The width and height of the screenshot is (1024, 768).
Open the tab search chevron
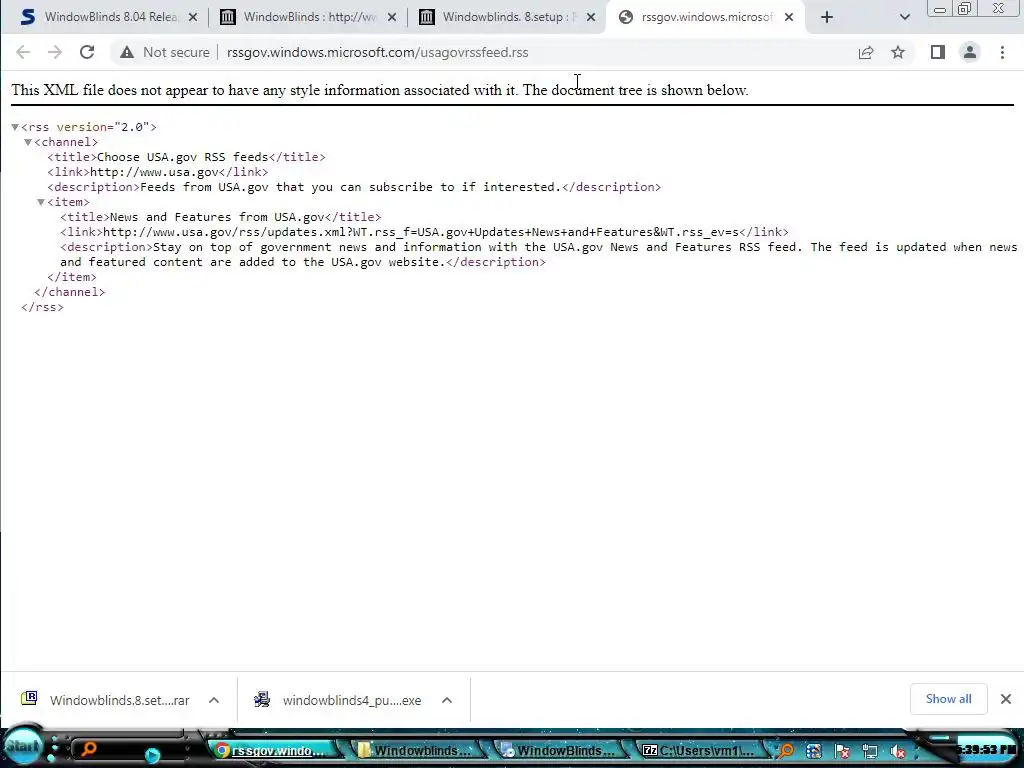click(904, 18)
